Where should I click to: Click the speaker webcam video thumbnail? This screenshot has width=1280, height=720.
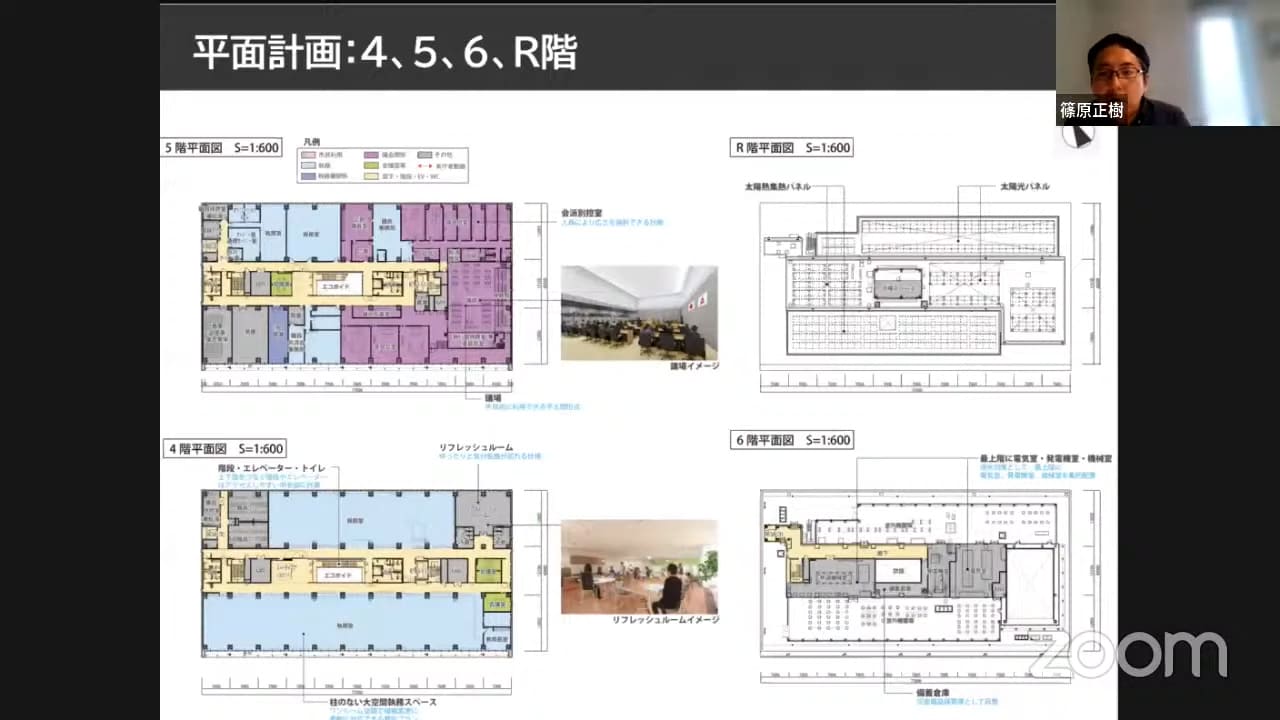click(1167, 62)
